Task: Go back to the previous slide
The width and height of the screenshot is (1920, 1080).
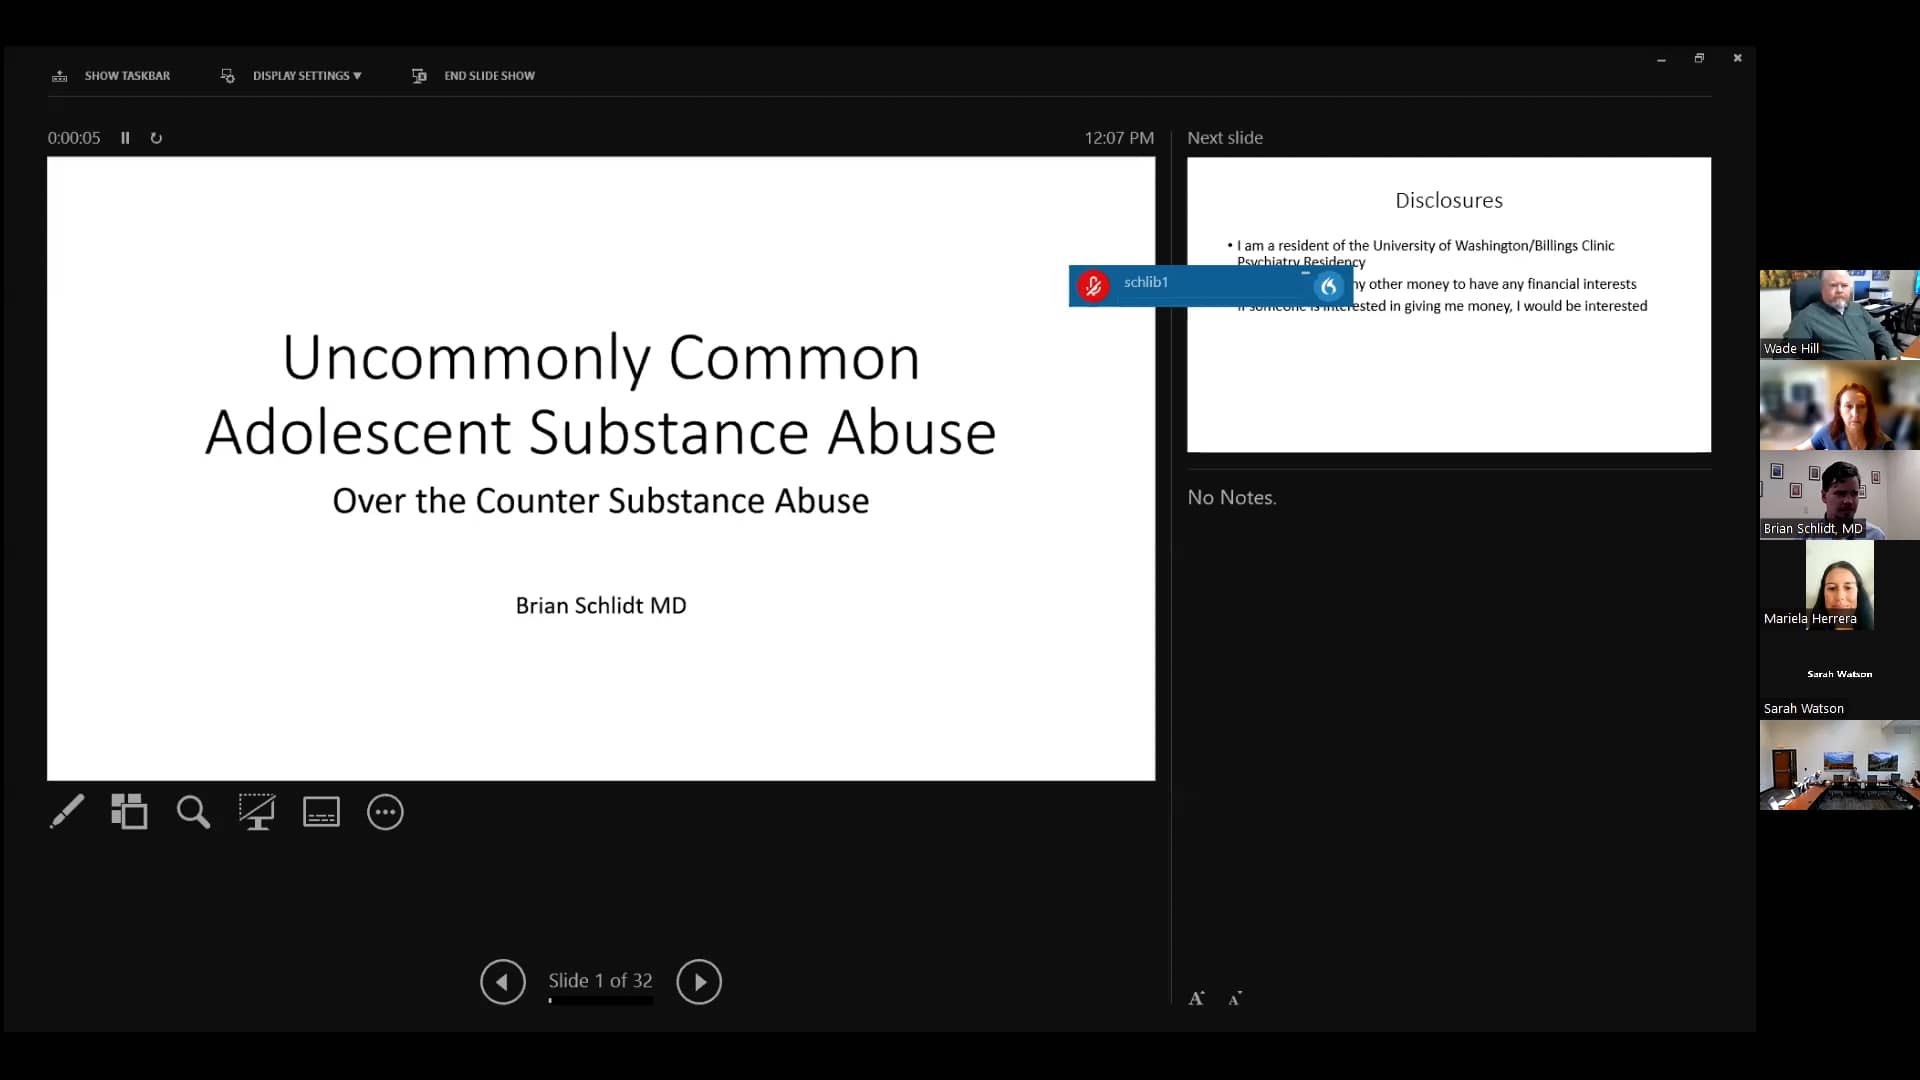Action: (502, 981)
